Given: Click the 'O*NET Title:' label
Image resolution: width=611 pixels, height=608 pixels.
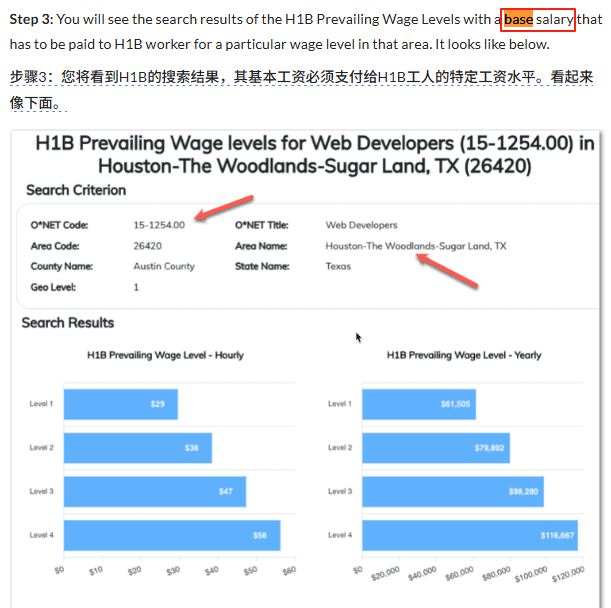Looking at the screenshot, I should tap(261, 225).
